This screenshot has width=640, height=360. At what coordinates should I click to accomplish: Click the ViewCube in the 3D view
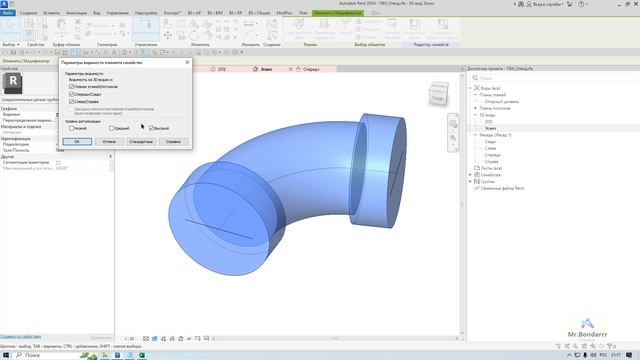[438, 93]
